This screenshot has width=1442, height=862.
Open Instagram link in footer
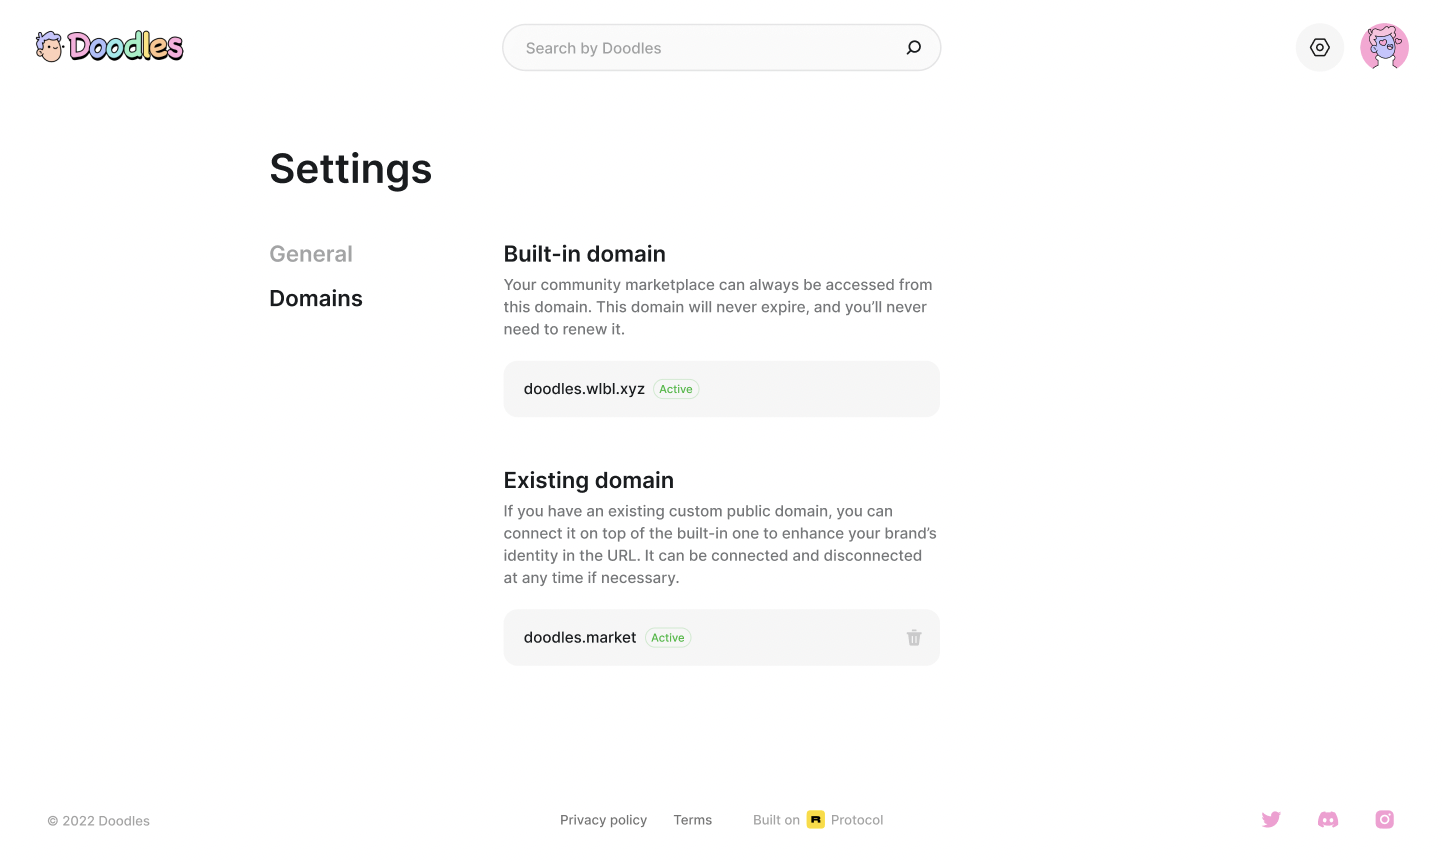[1385, 819]
